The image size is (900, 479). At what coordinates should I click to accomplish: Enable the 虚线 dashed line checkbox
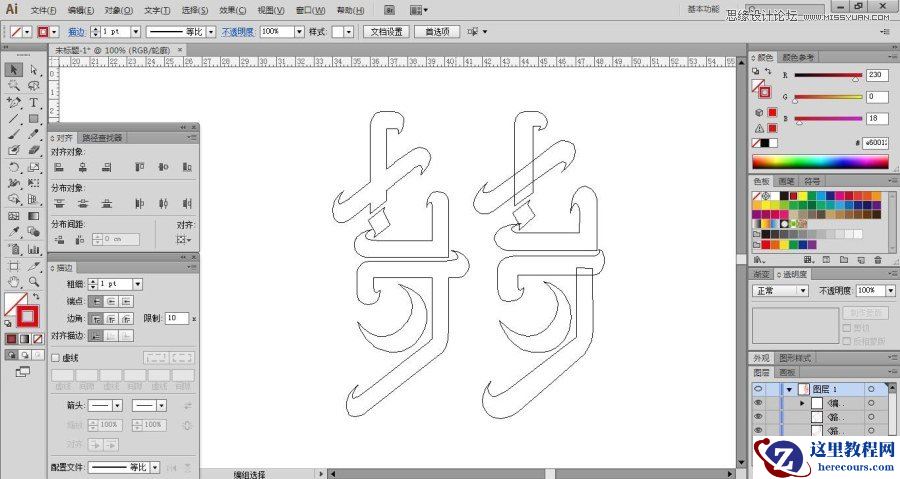coord(56,358)
